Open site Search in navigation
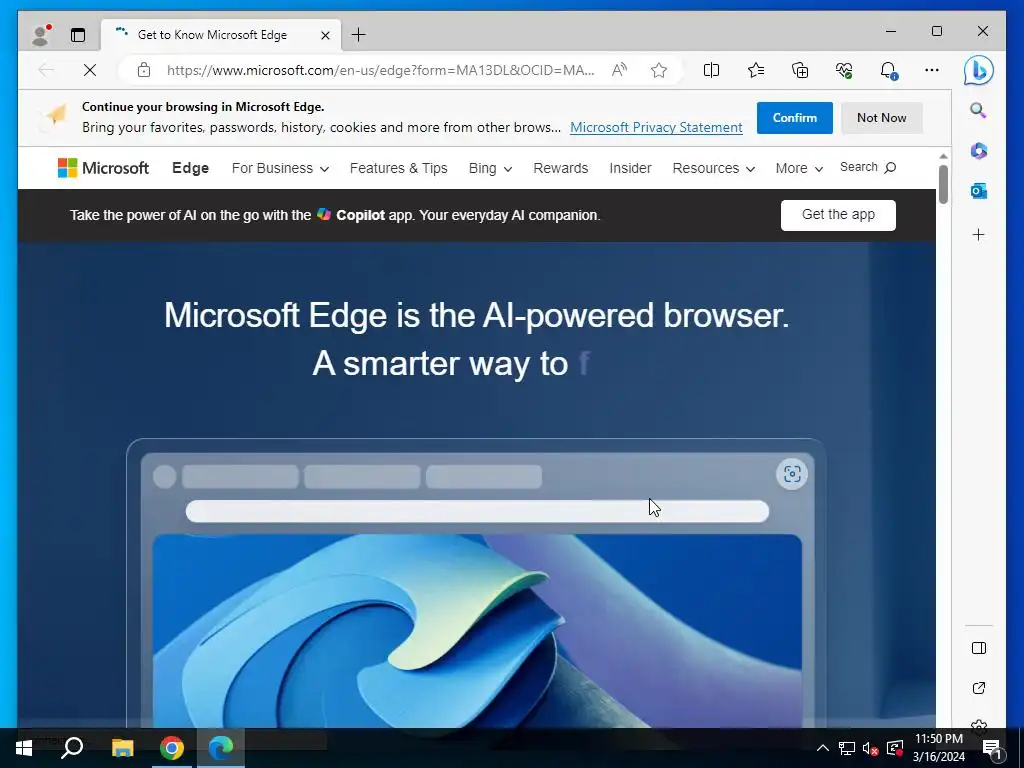This screenshot has width=1024, height=768. coord(867,167)
